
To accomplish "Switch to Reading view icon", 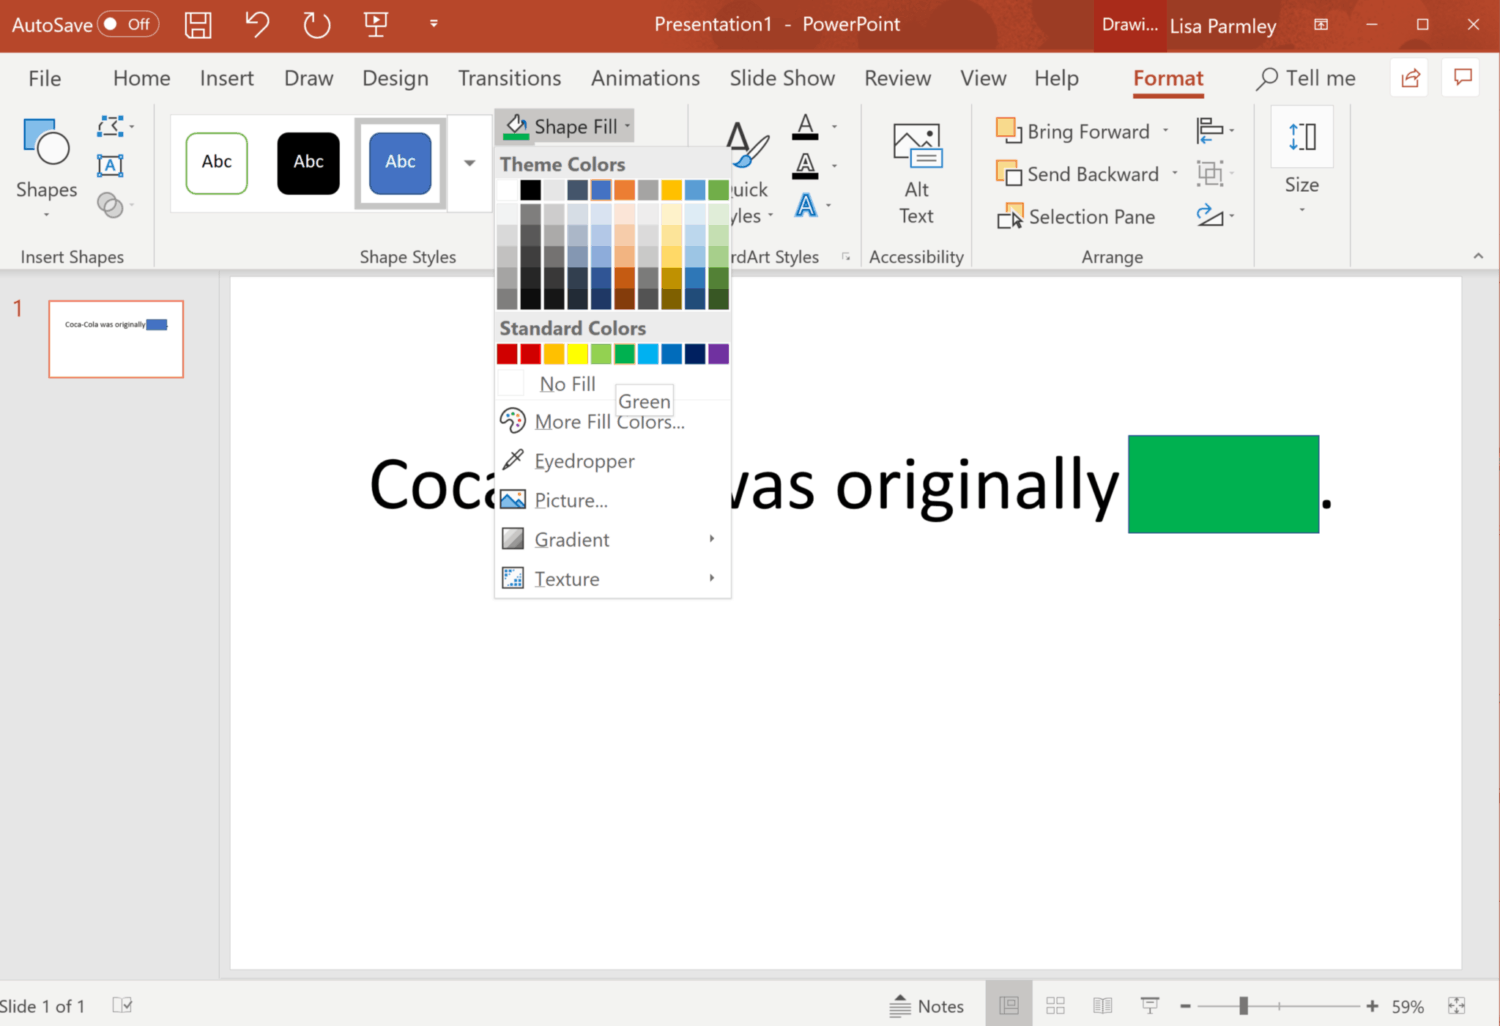I will (1102, 1005).
